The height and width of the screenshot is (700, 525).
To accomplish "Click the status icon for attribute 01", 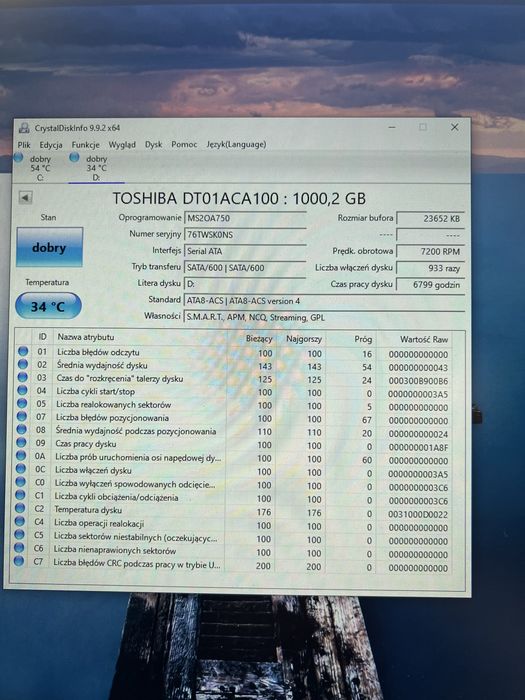I will pos(23,351).
